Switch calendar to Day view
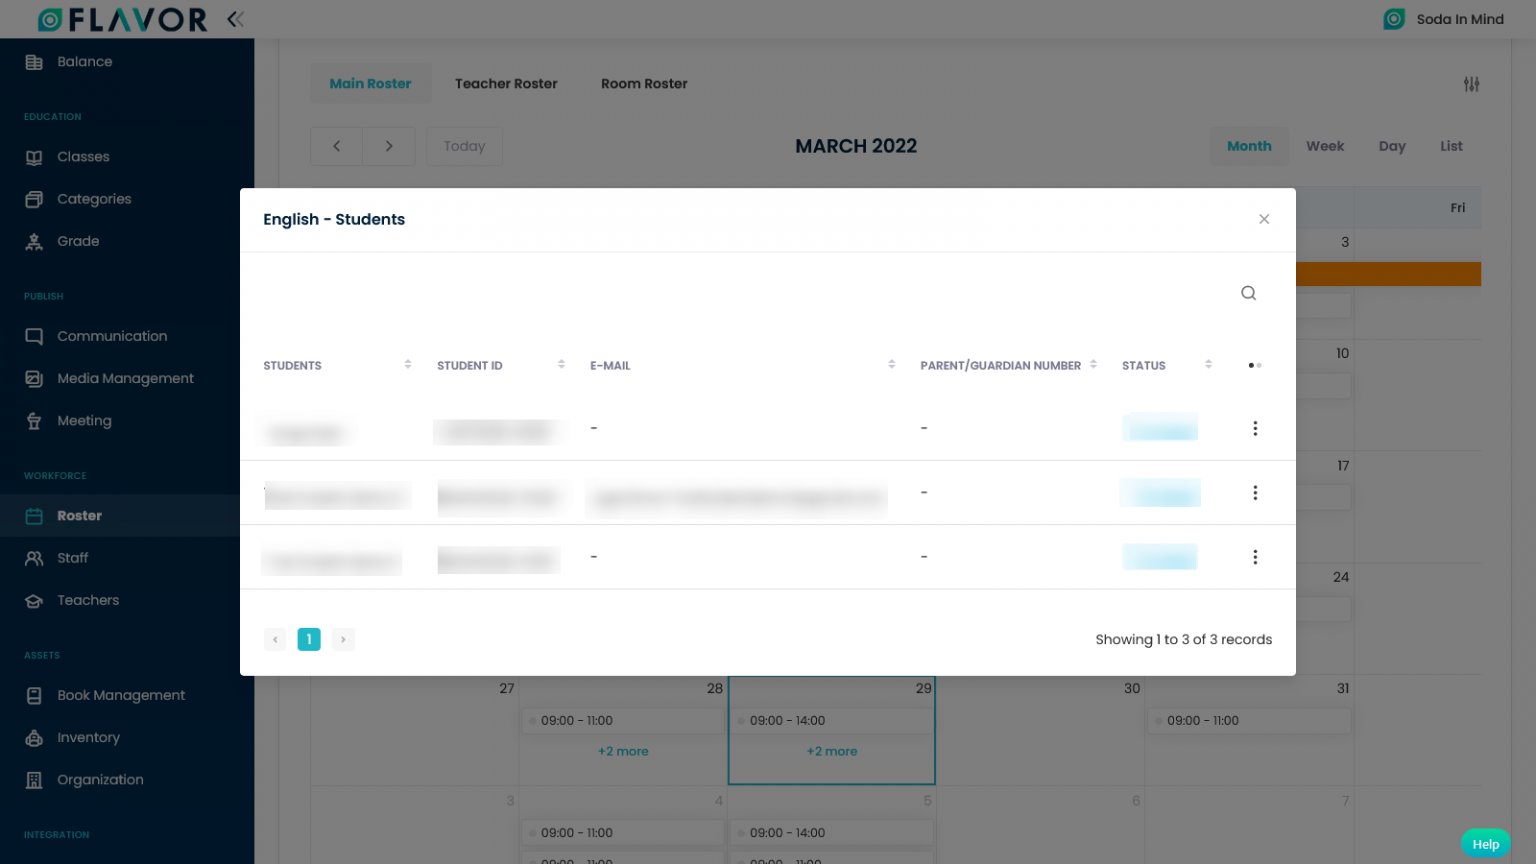 point(1392,146)
